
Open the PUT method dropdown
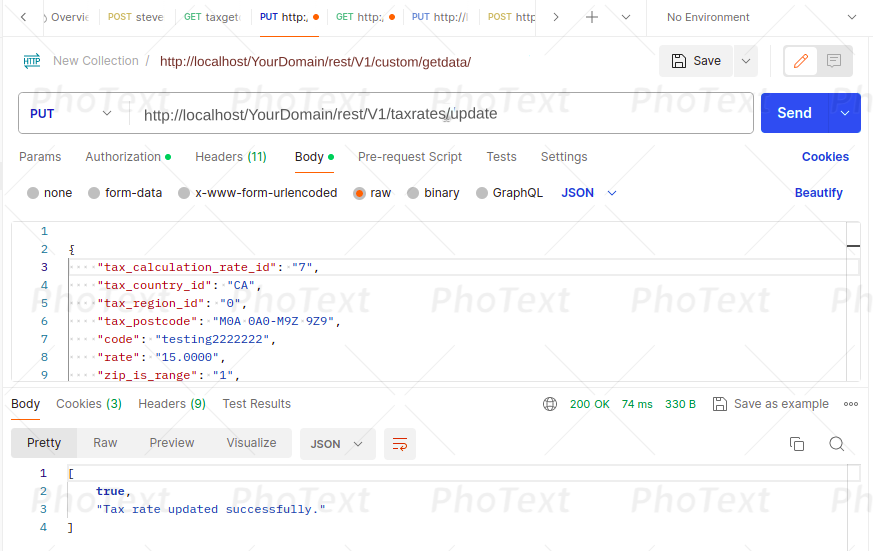[72, 113]
